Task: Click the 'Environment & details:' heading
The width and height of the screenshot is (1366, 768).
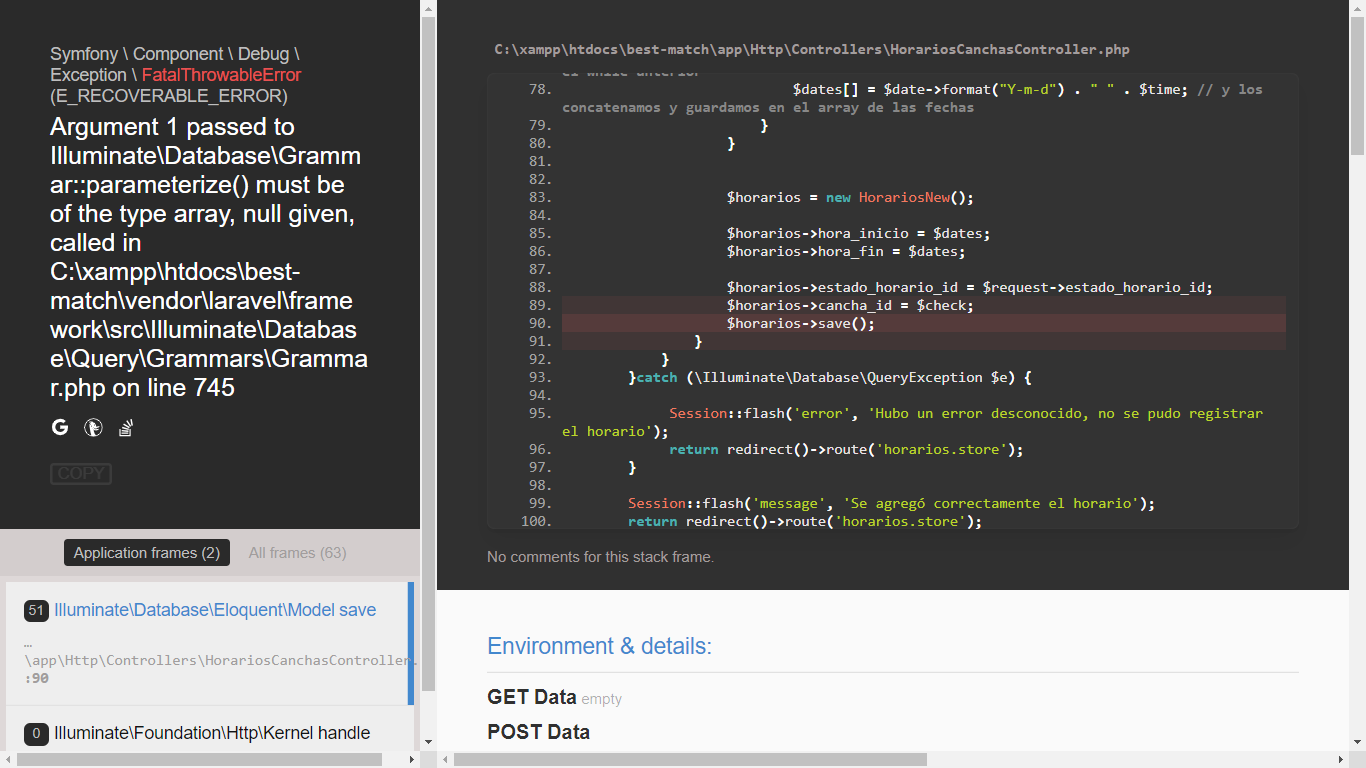Action: (x=599, y=646)
